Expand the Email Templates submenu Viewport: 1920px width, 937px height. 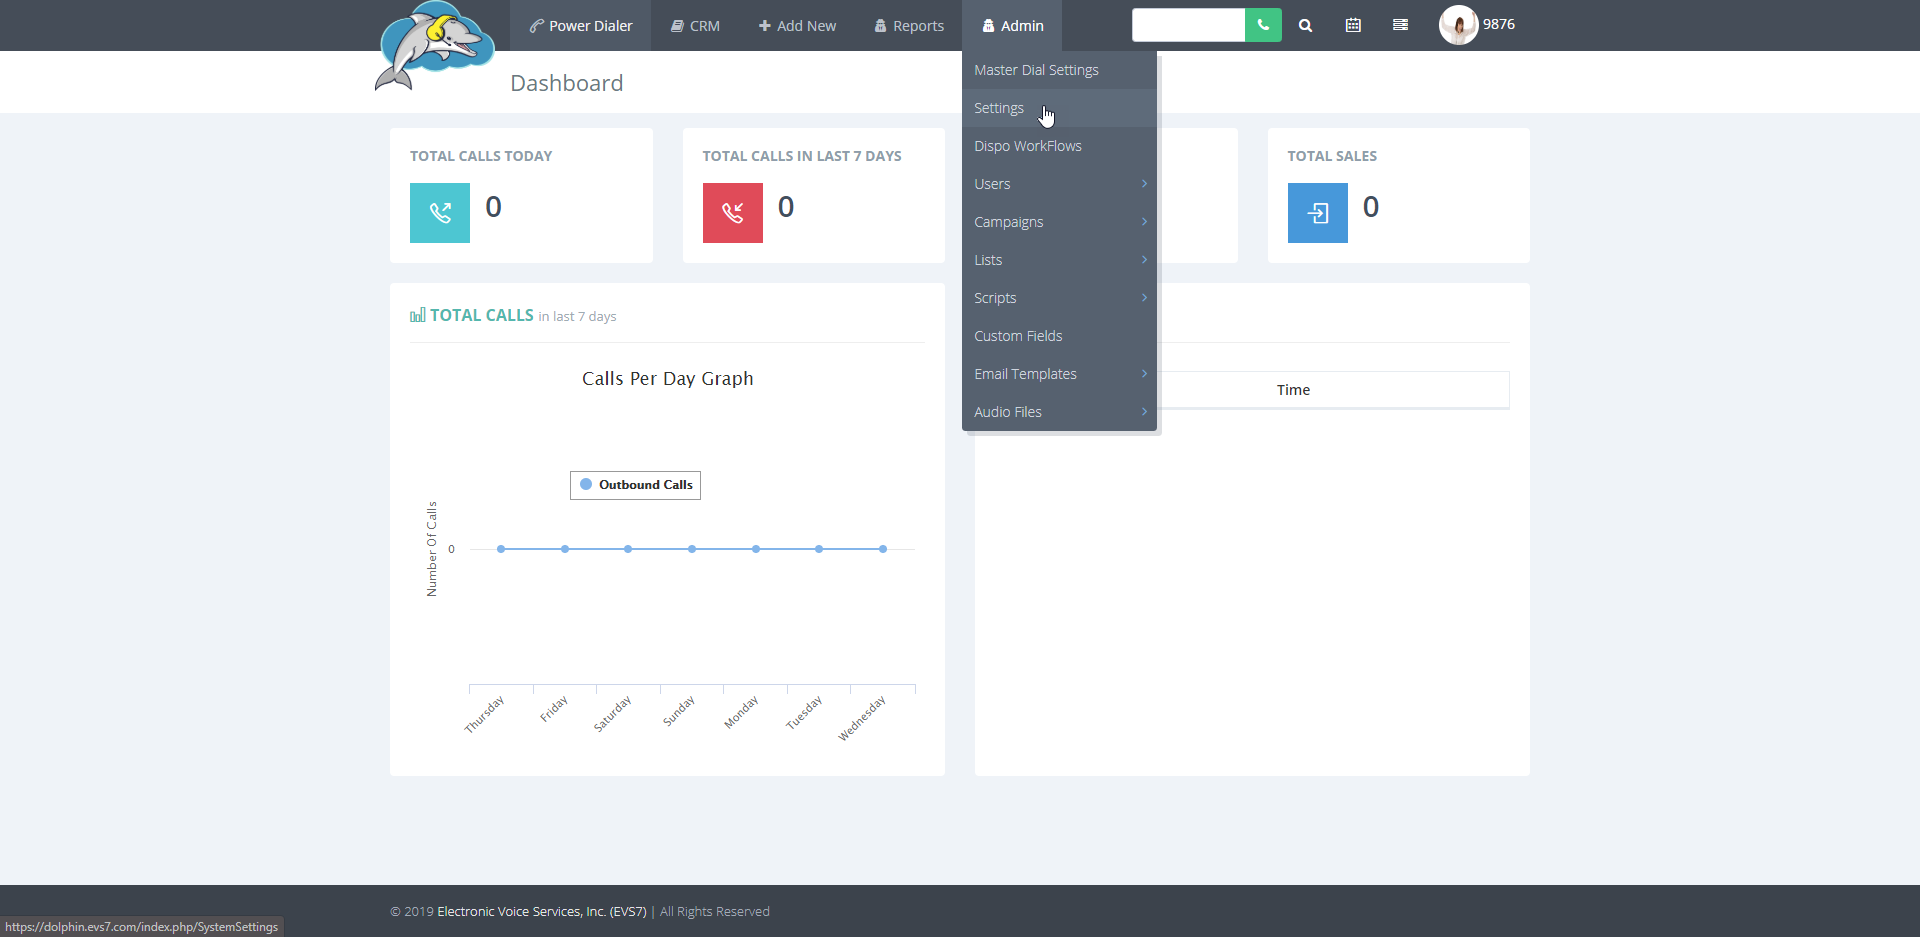(x=1059, y=374)
